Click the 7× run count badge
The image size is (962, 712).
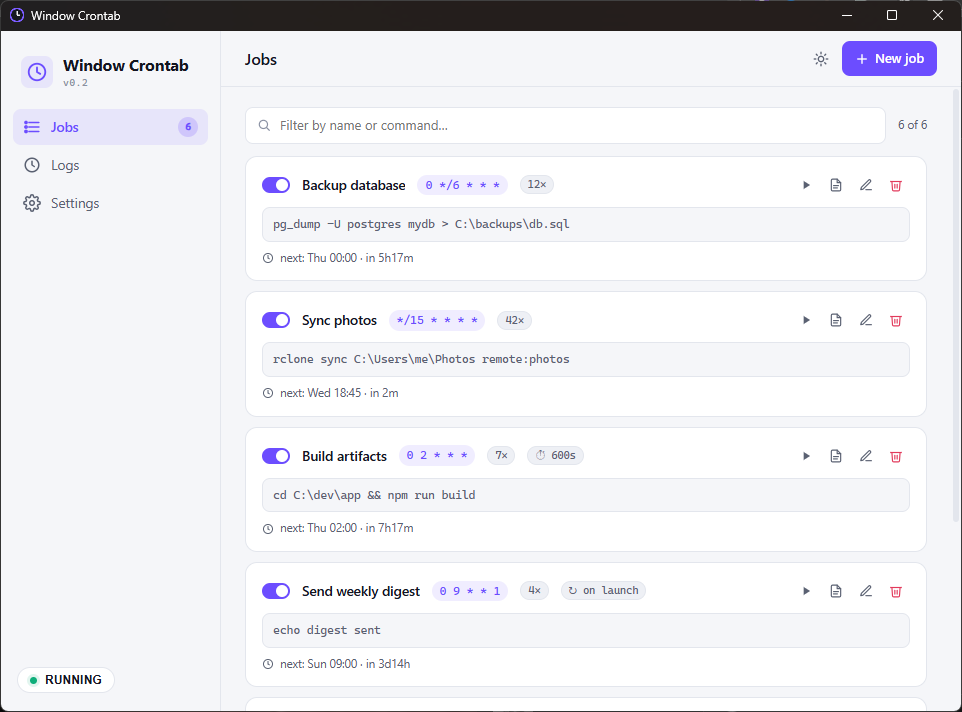click(x=501, y=456)
